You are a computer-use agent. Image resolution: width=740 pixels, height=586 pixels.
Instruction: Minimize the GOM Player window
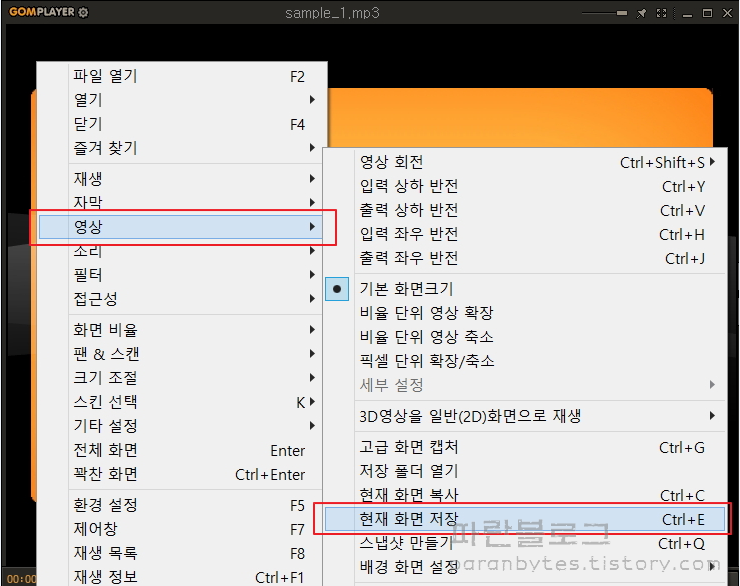(x=687, y=14)
